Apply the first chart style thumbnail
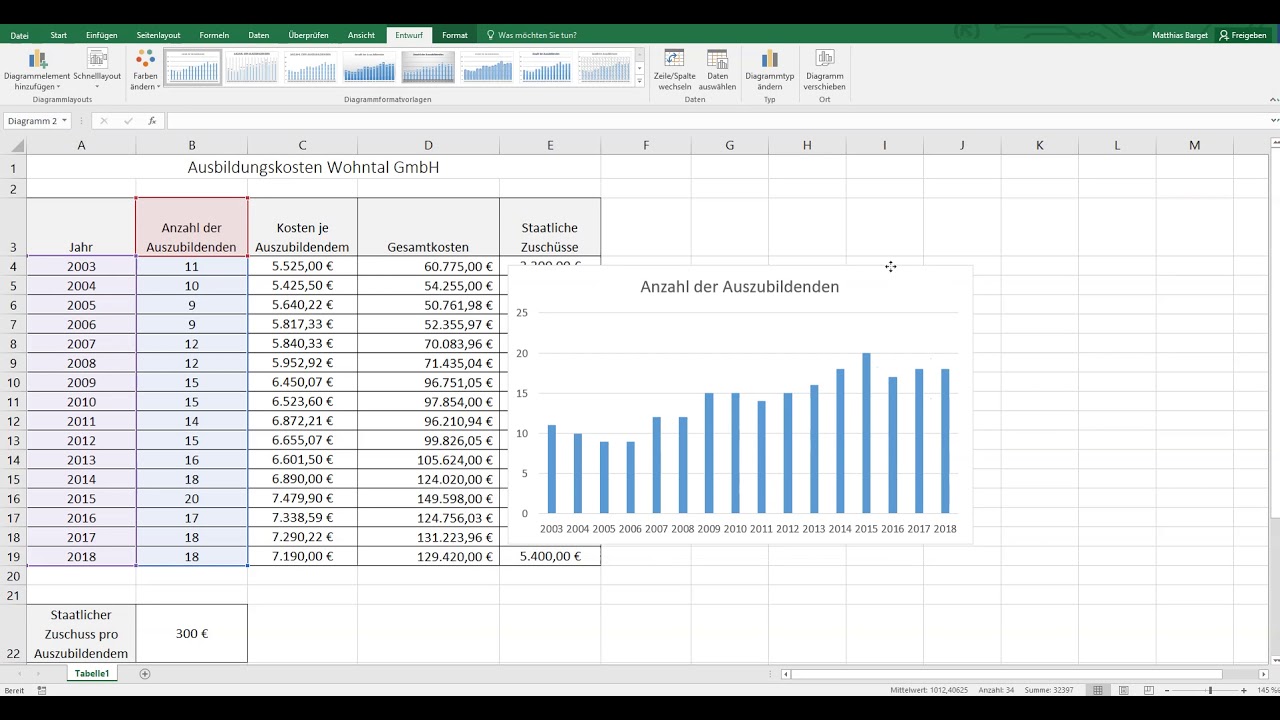The image size is (1280, 720). [193, 68]
